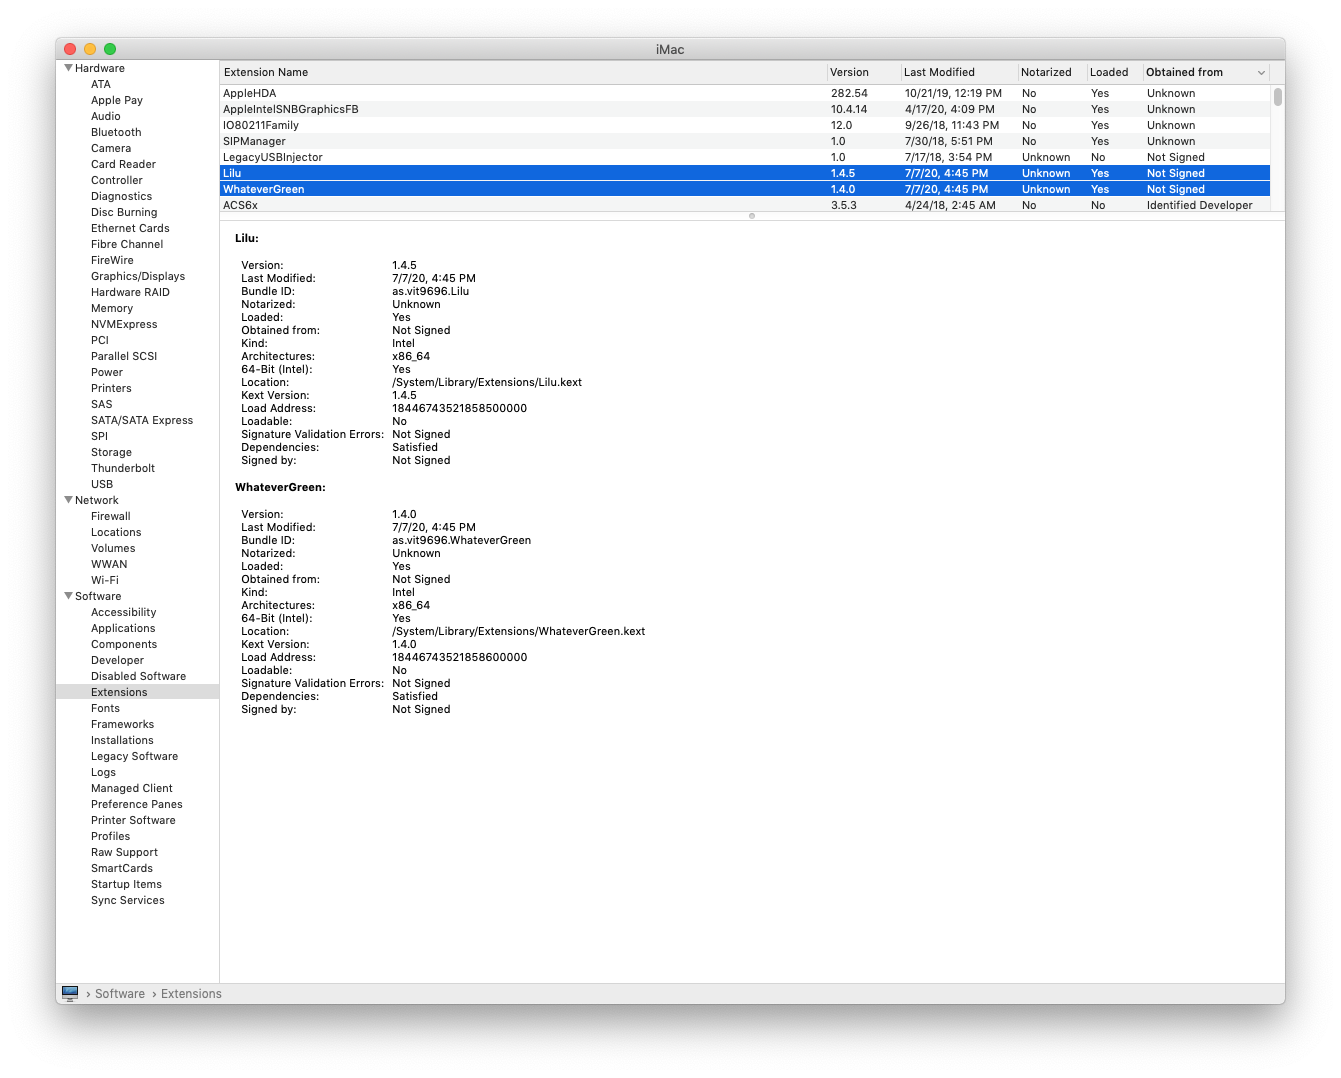Sort by Notarized column header
This screenshot has width=1341, height=1078.
1051,72
